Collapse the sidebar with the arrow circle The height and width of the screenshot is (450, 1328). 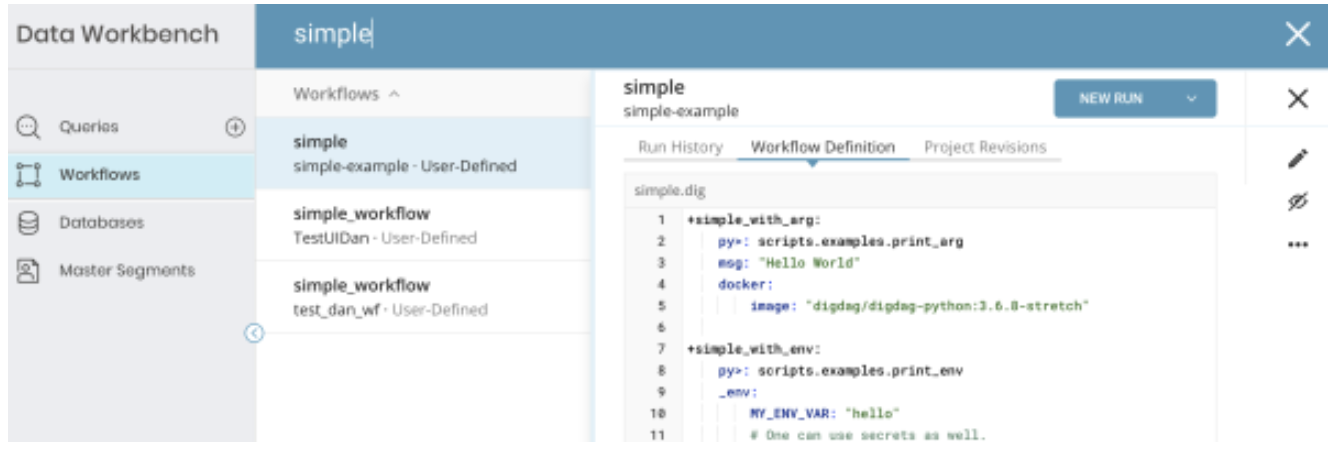click(x=254, y=334)
